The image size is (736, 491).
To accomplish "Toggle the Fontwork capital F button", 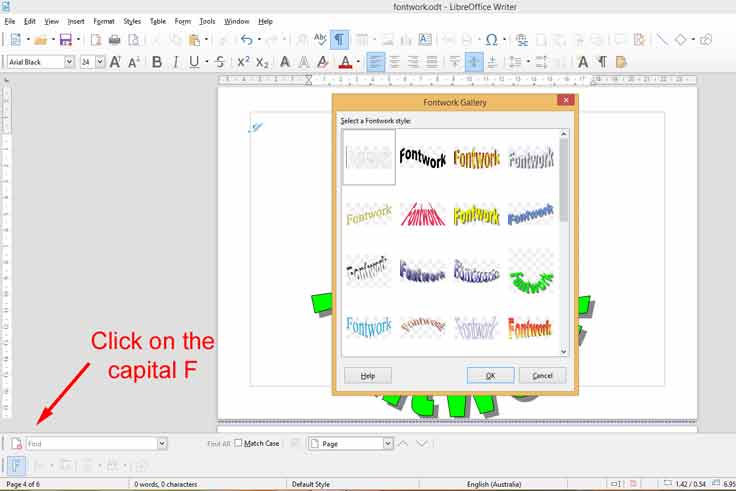I will click(16, 466).
